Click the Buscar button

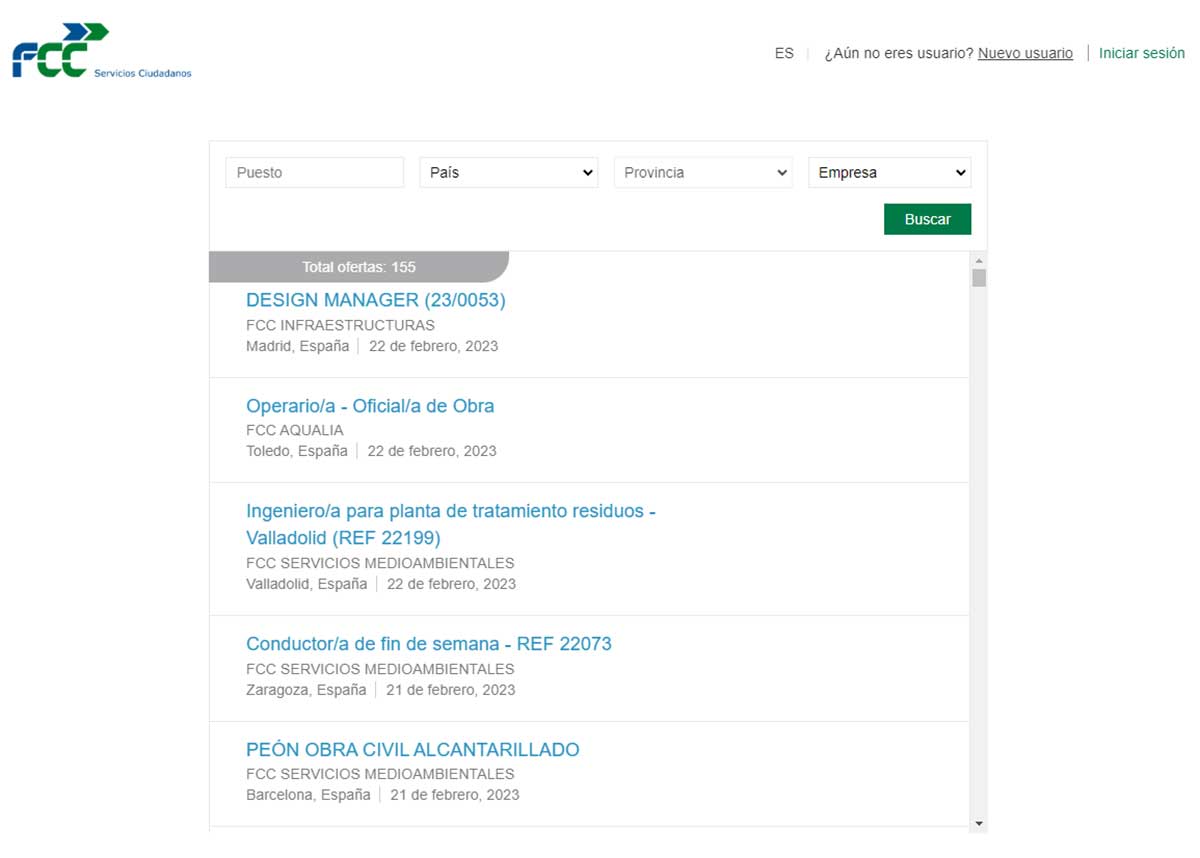(927, 219)
